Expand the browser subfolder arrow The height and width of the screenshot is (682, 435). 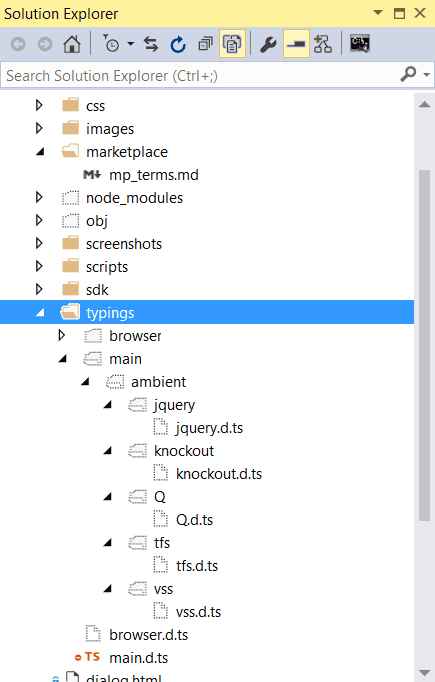point(62,335)
